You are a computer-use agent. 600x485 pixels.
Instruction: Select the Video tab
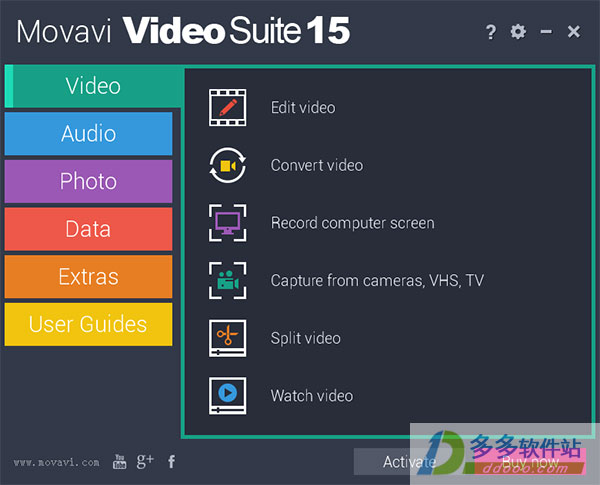point(93,86)
